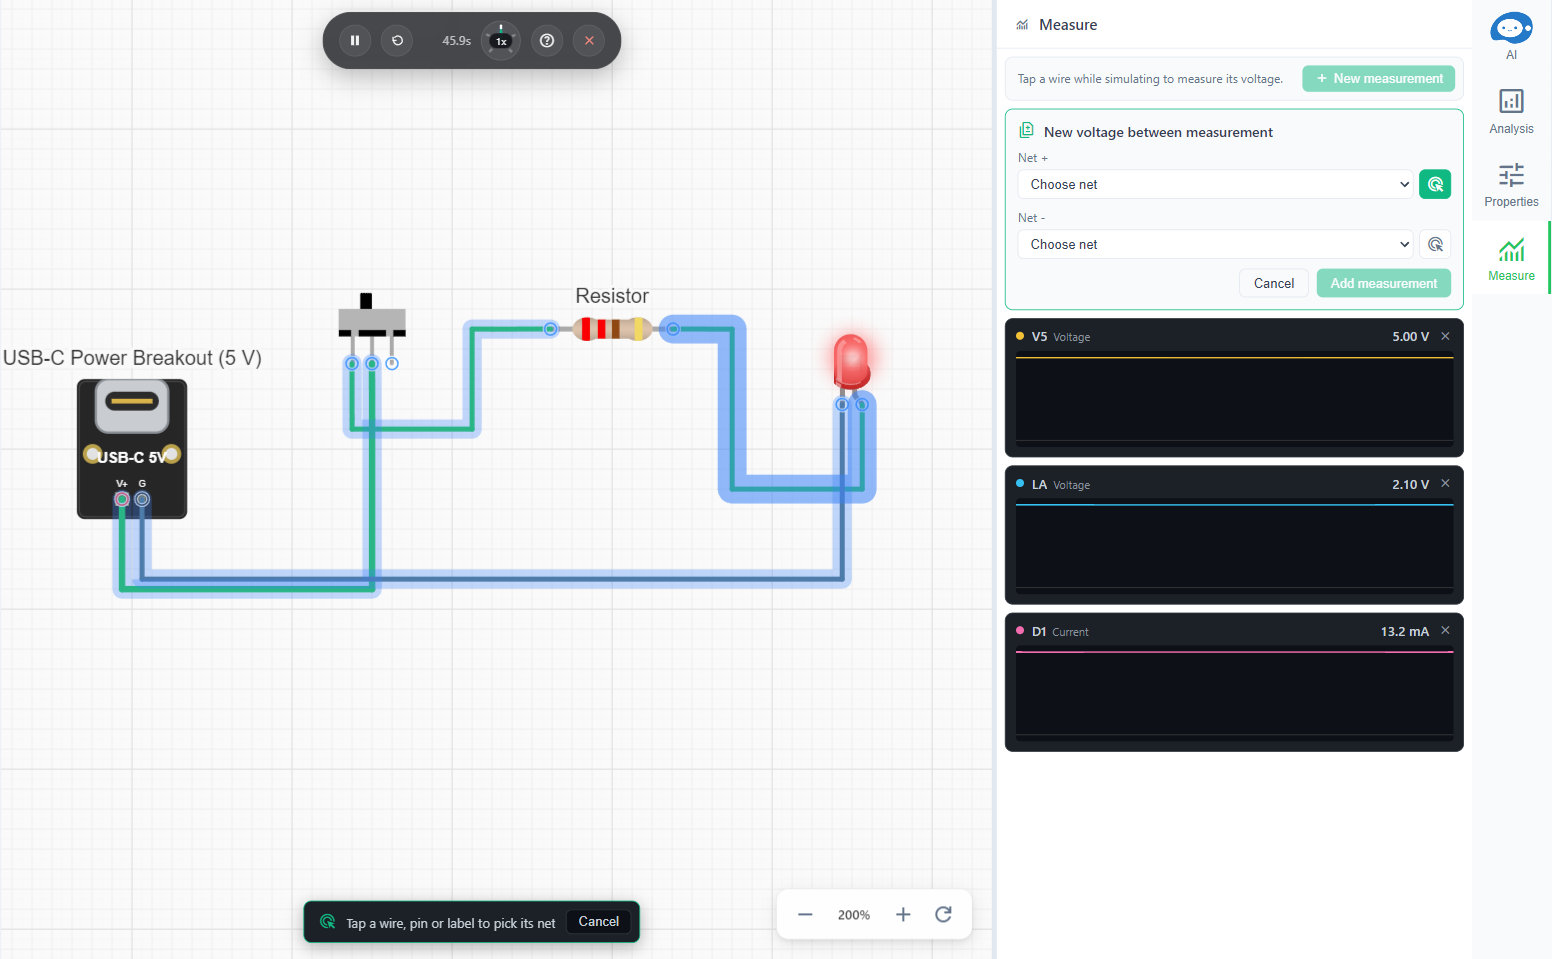Select the Measure tab

point(1511,259)
